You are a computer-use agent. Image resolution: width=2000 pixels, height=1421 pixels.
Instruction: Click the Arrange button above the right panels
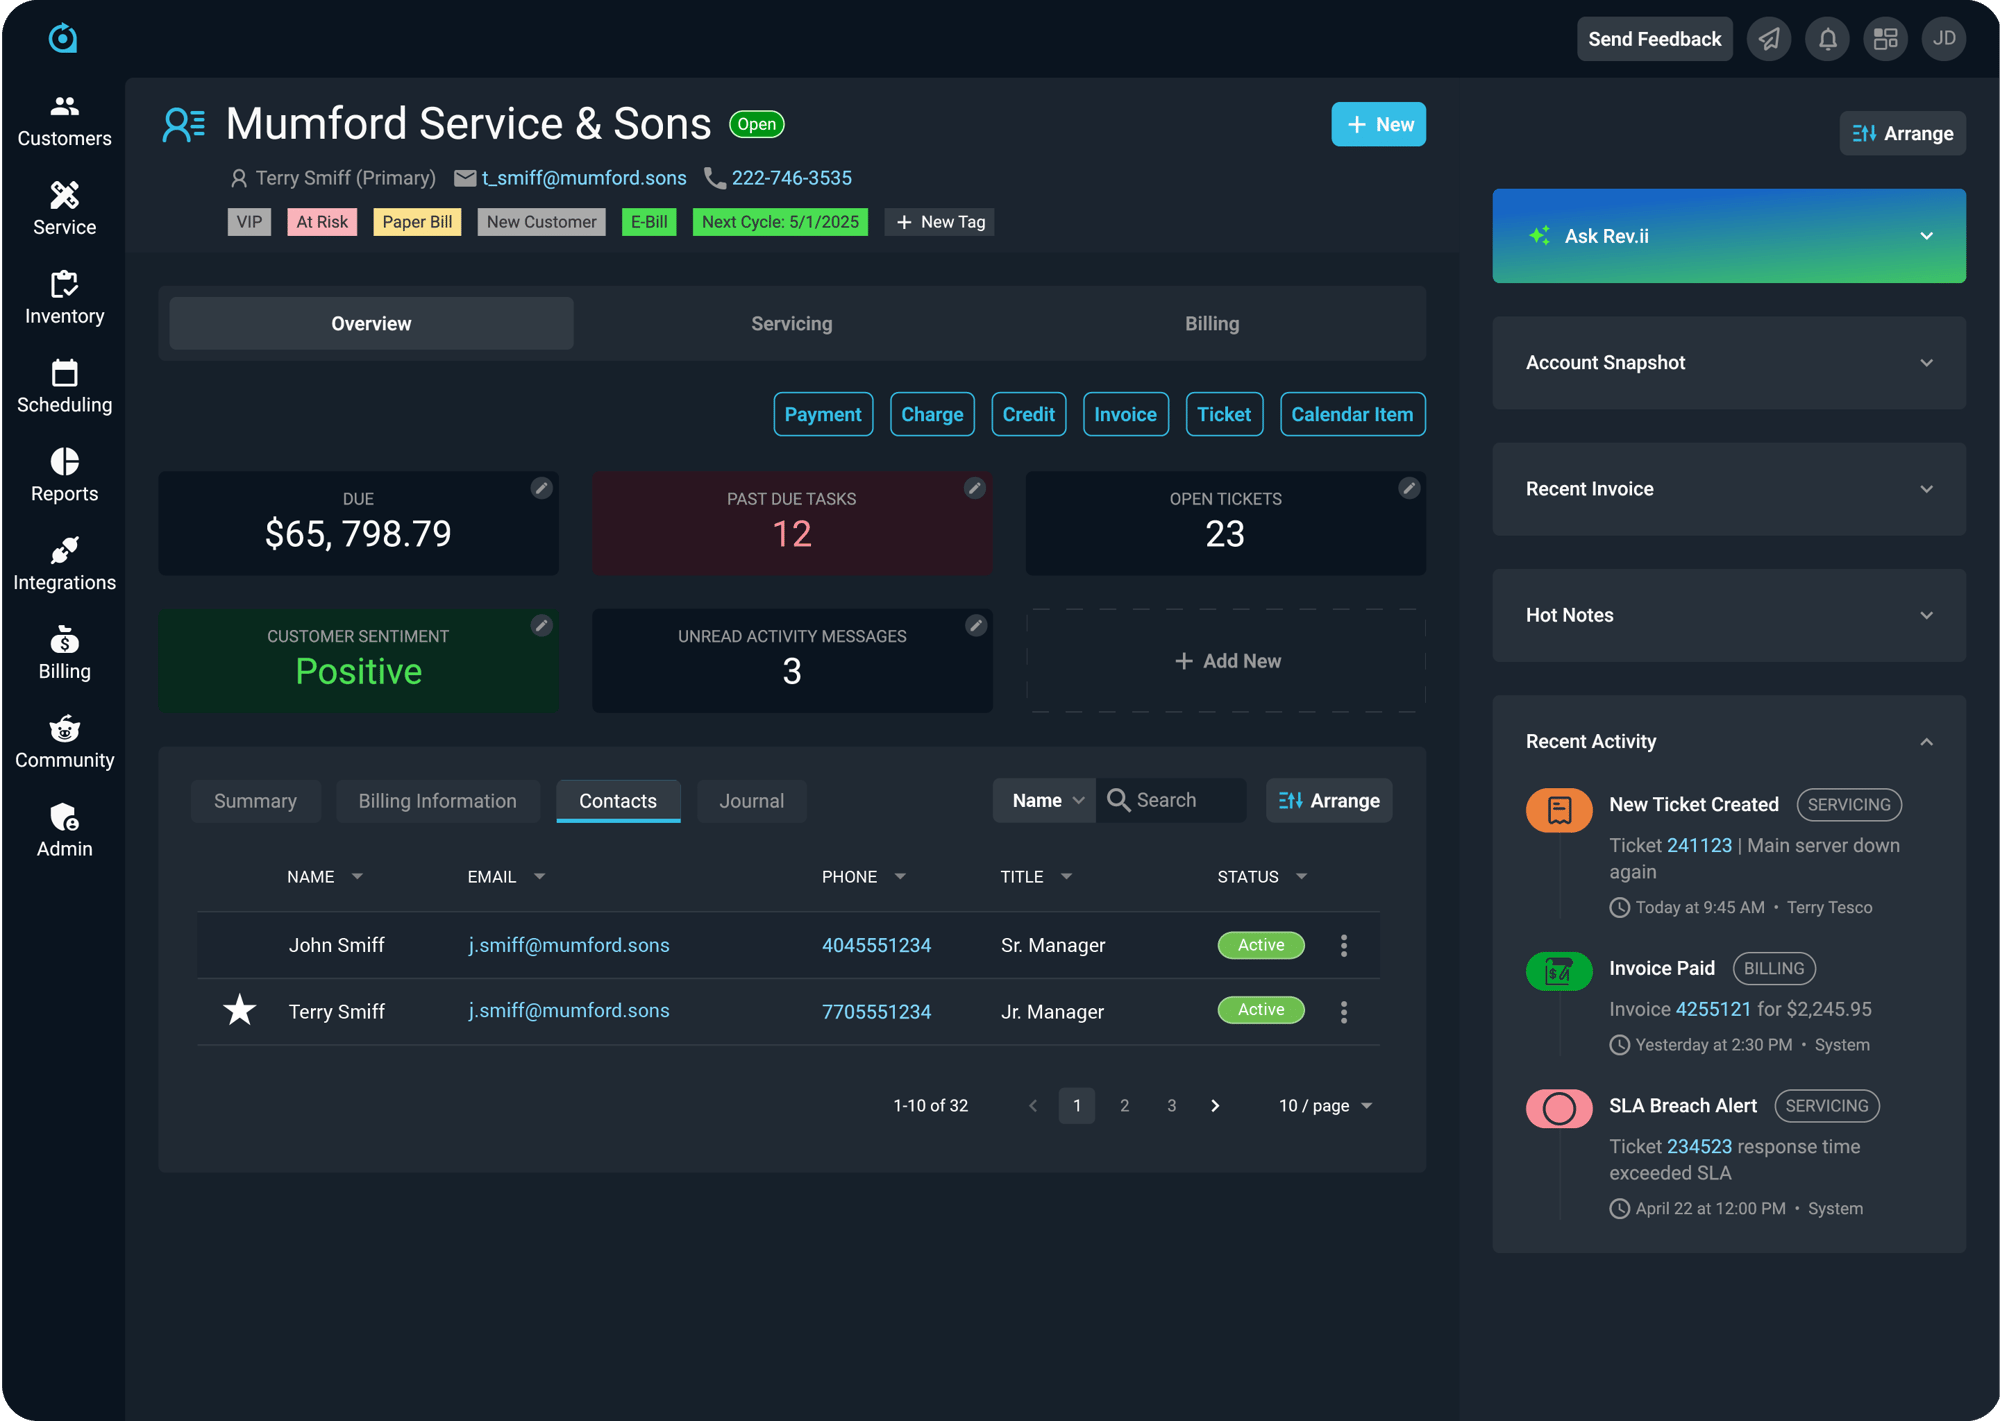(1902, 134)
